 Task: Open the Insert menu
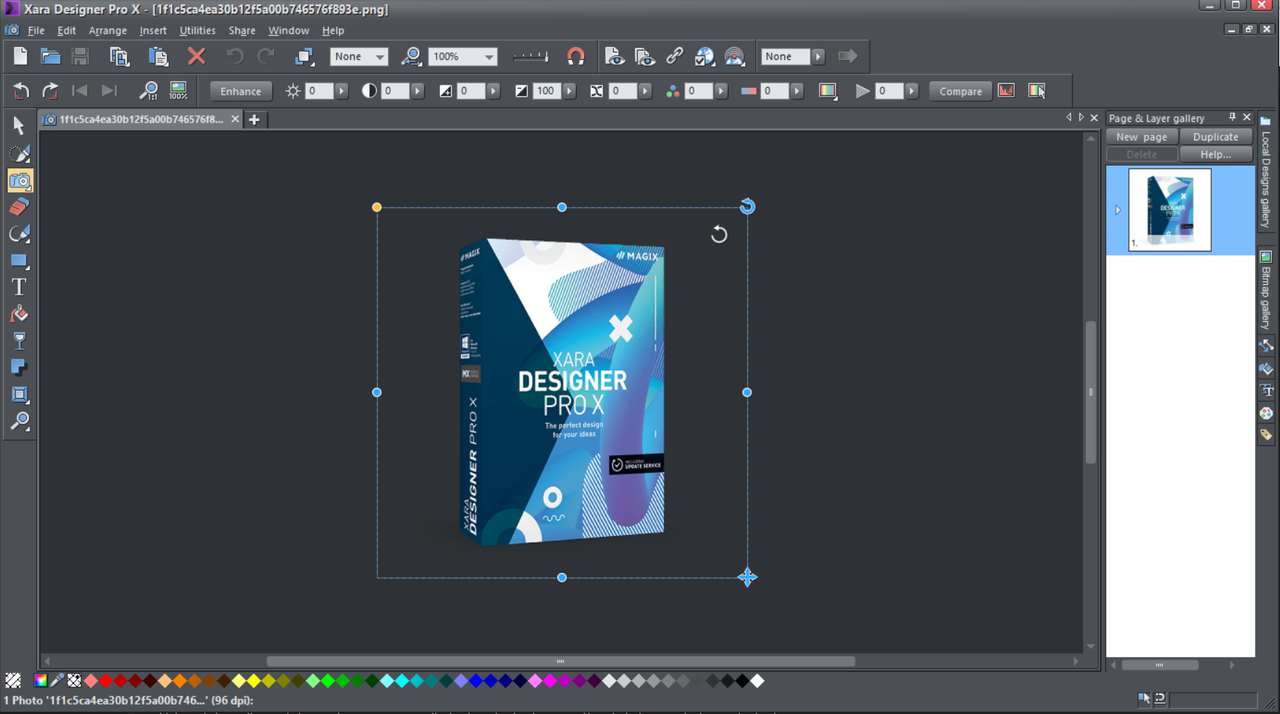pyautogui.click(x=153, y=31)
